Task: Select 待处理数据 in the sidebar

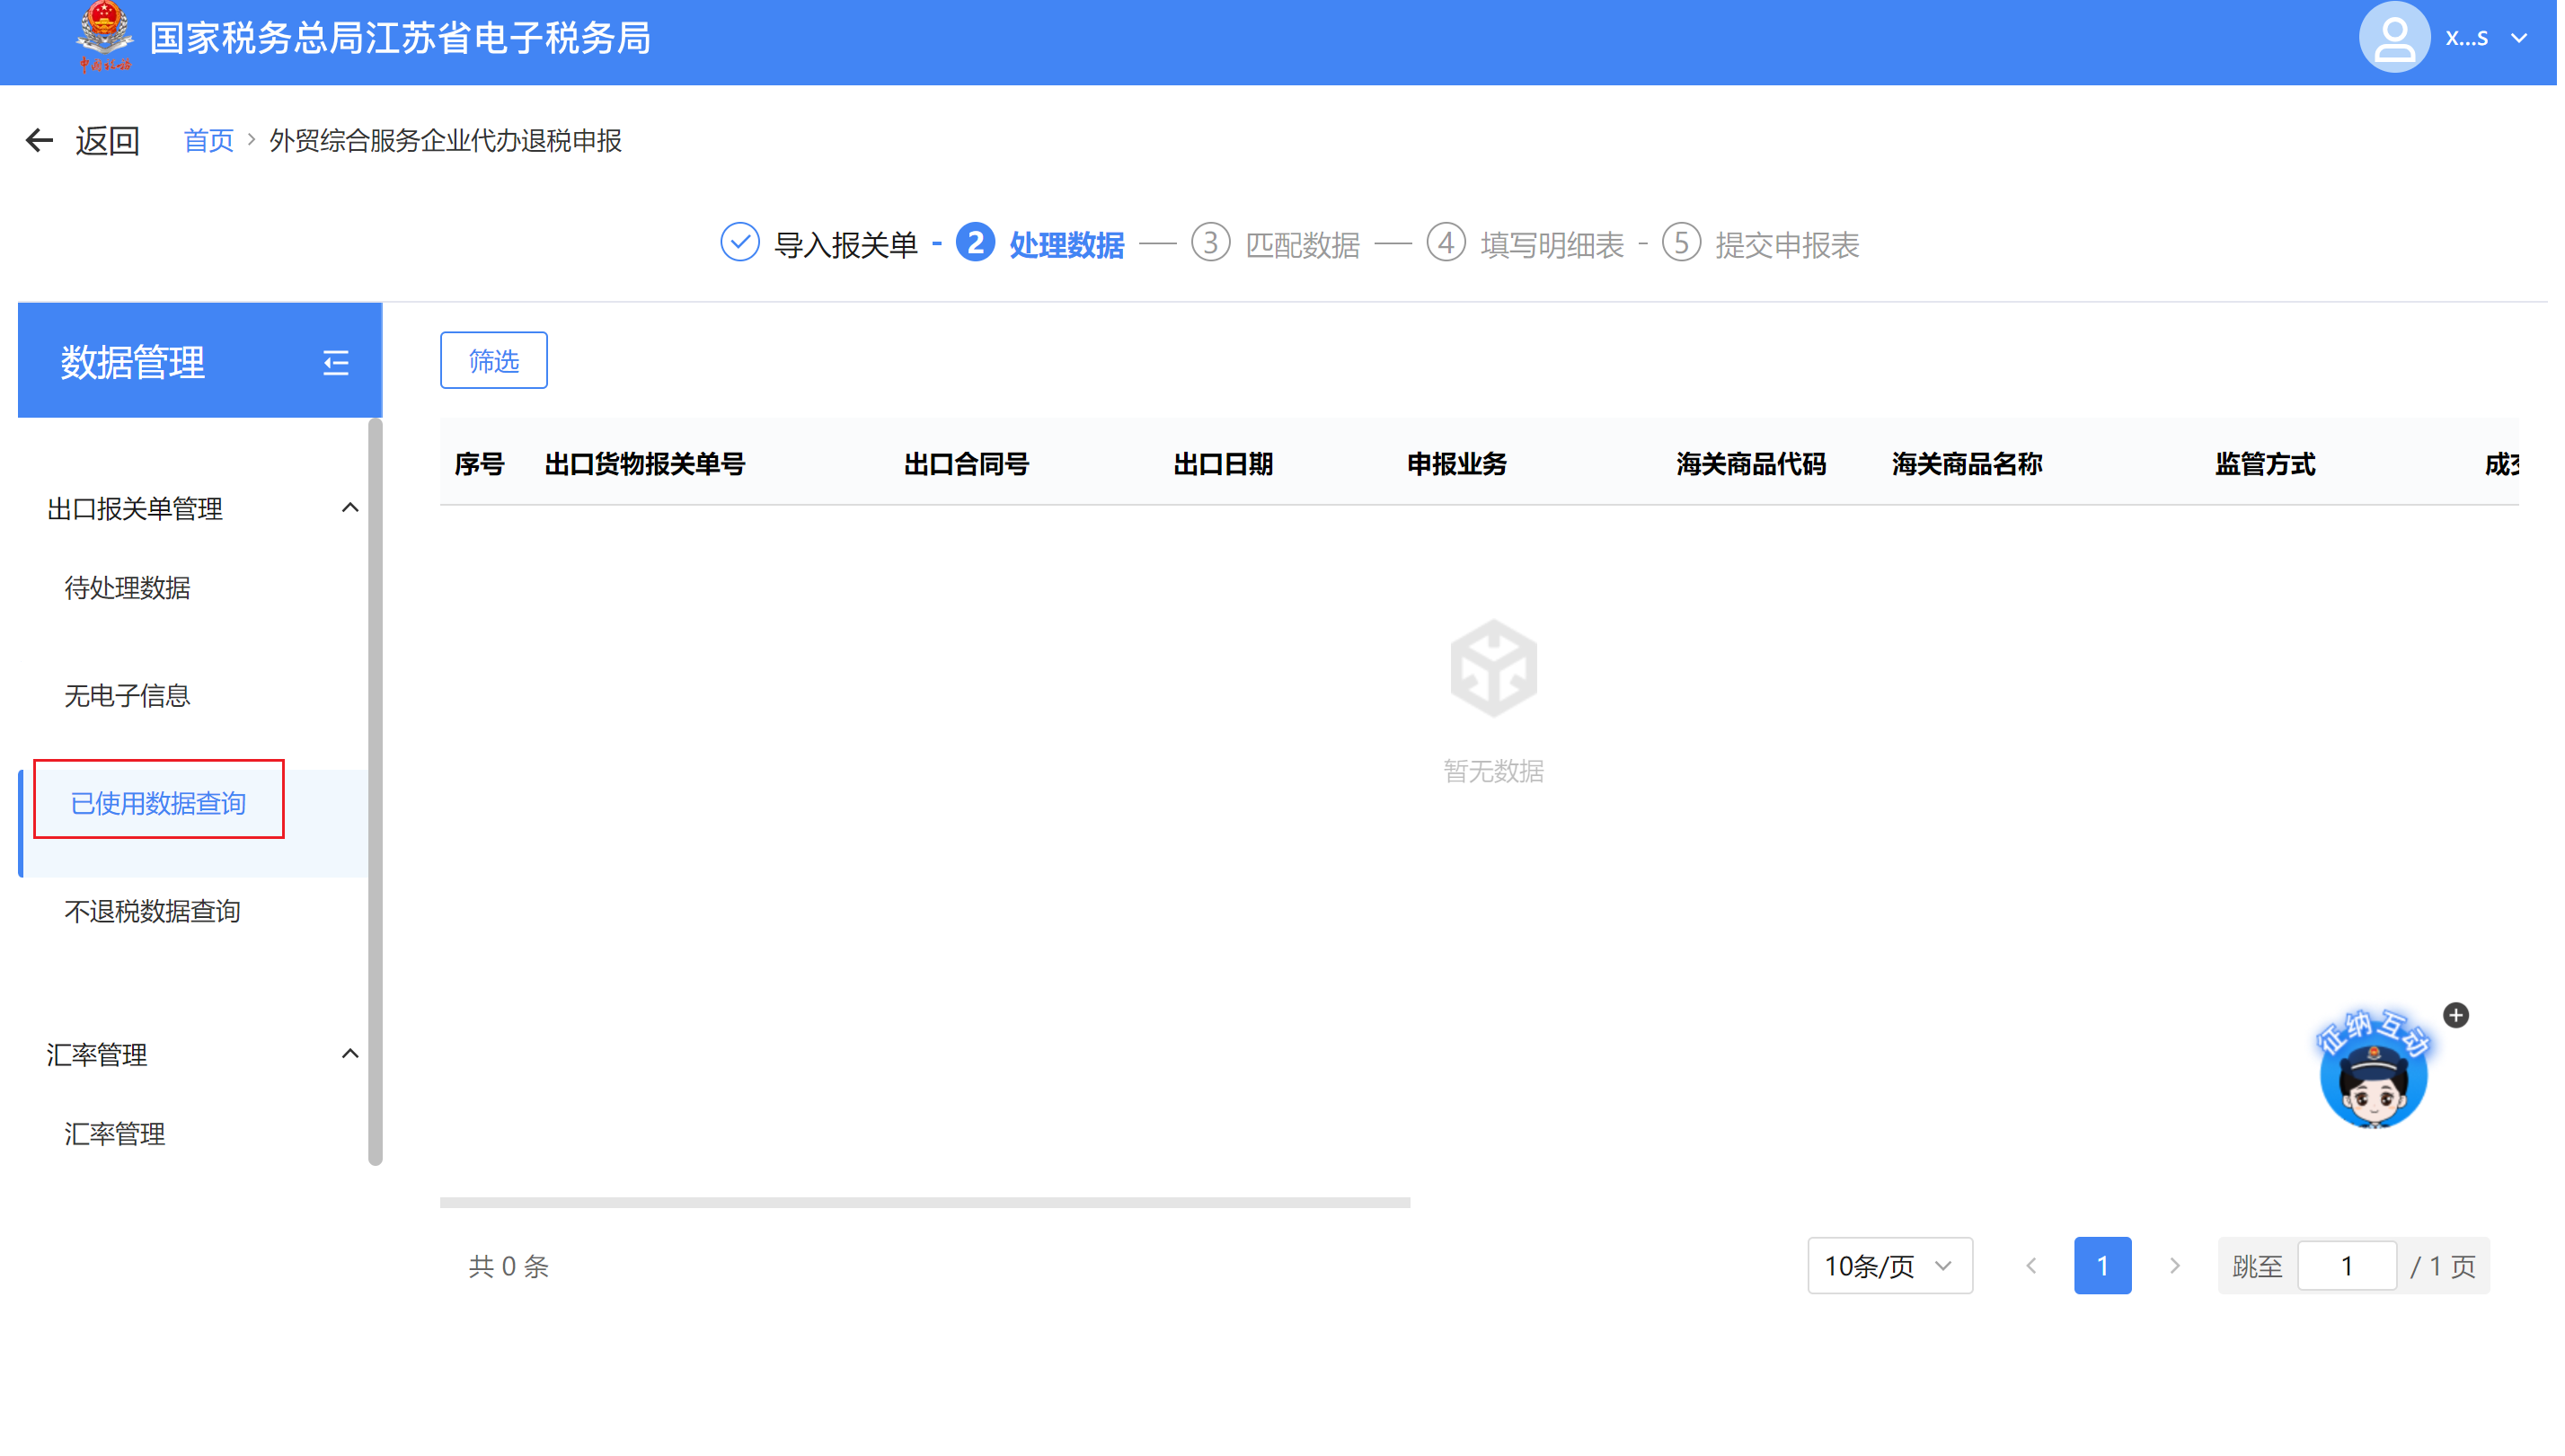Action: point(128,589)
